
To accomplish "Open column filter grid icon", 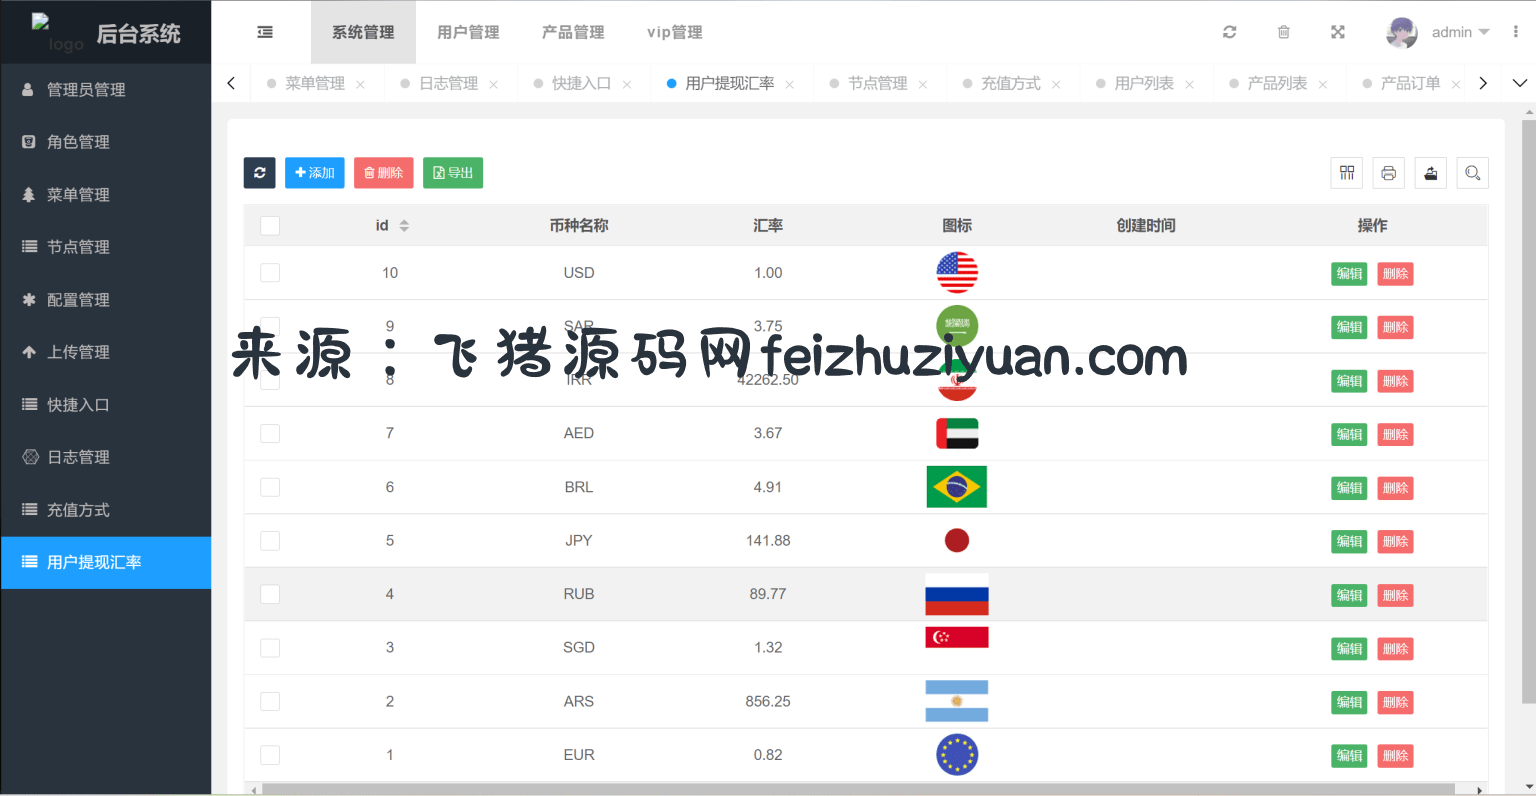I will 1347,173.
